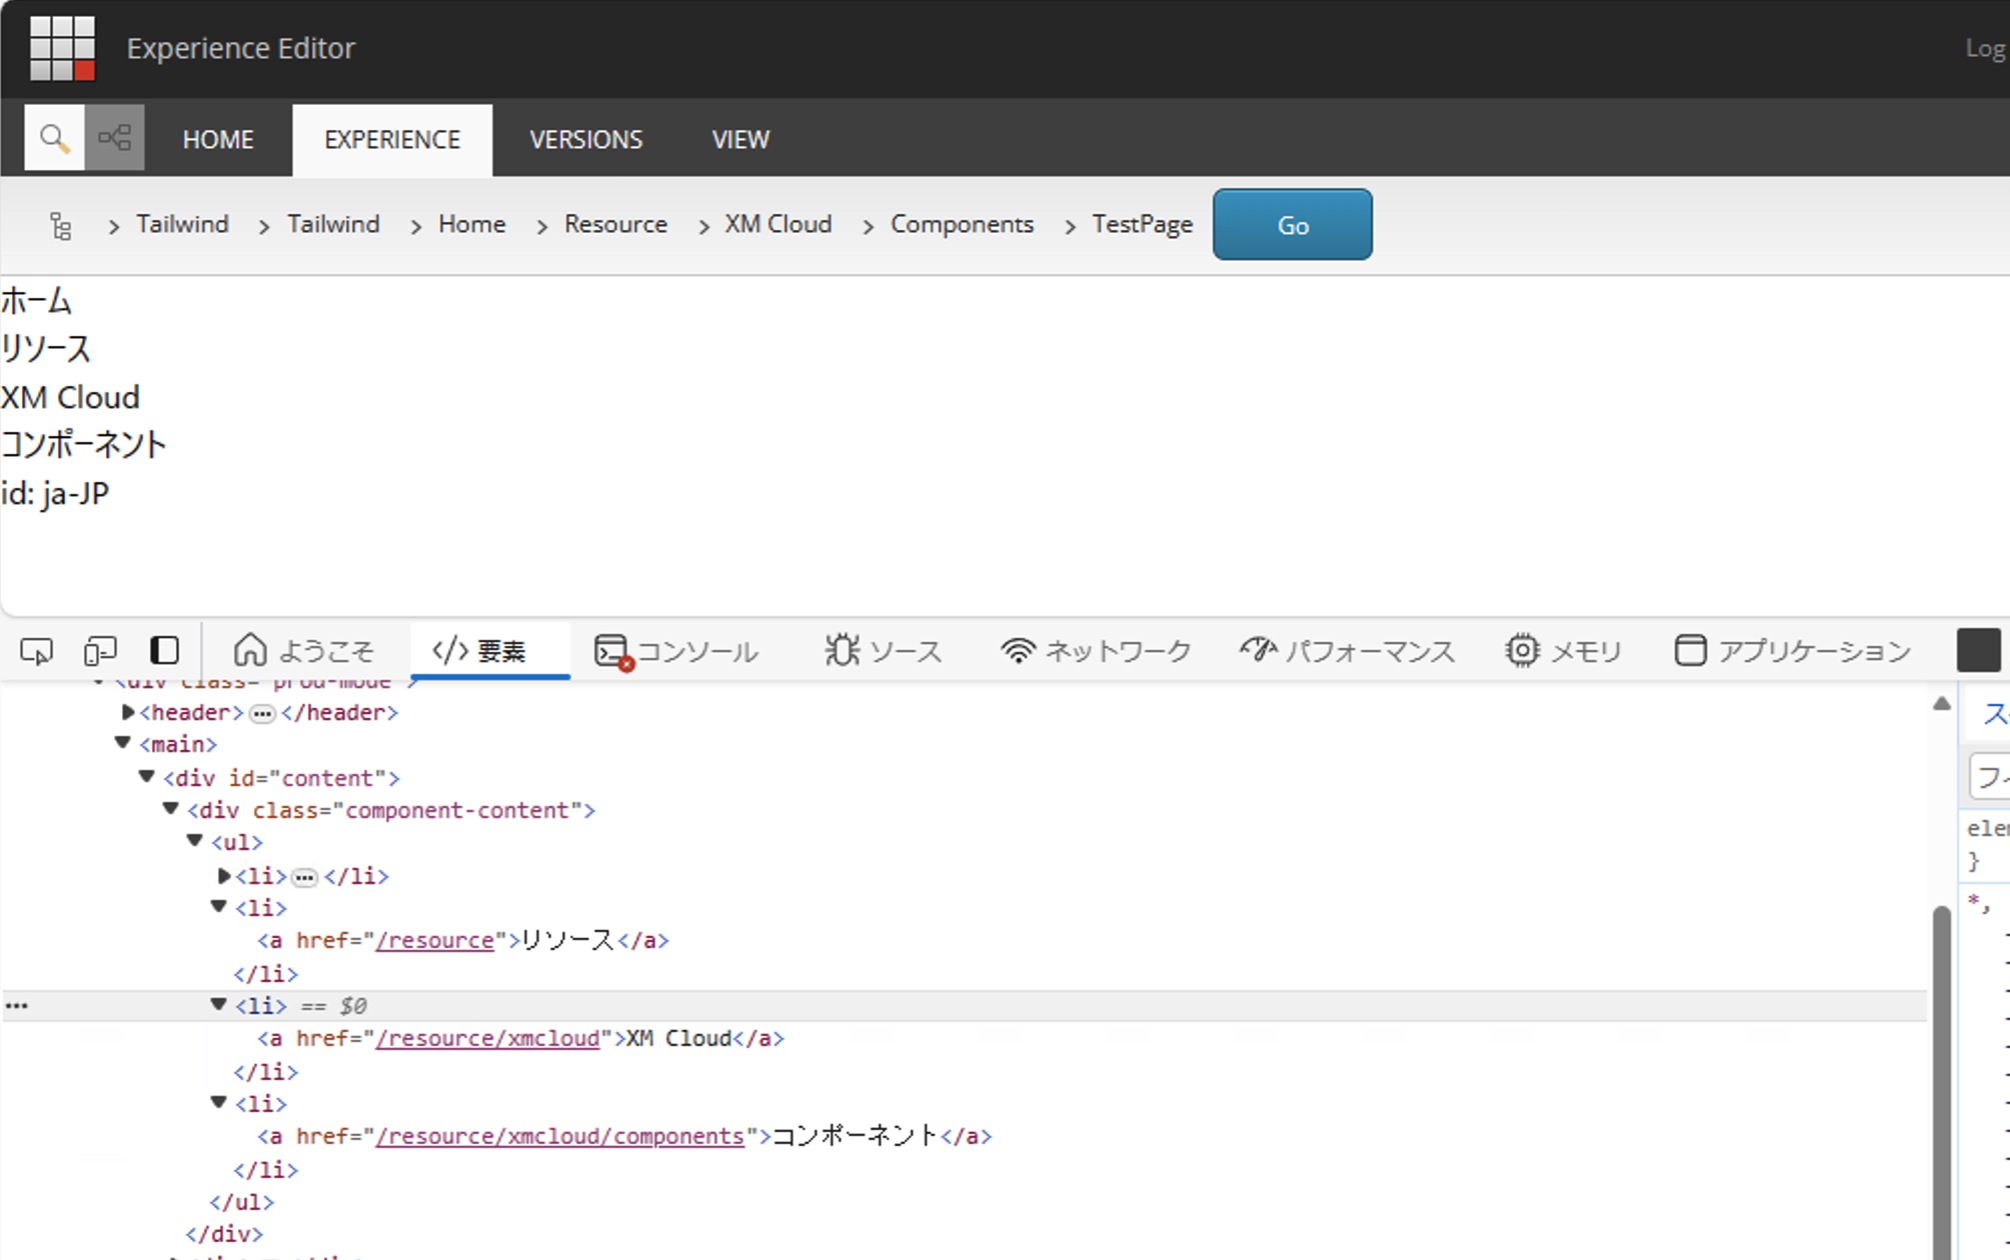
Task: Click the styles filter input field
Action: [1990, 777]
